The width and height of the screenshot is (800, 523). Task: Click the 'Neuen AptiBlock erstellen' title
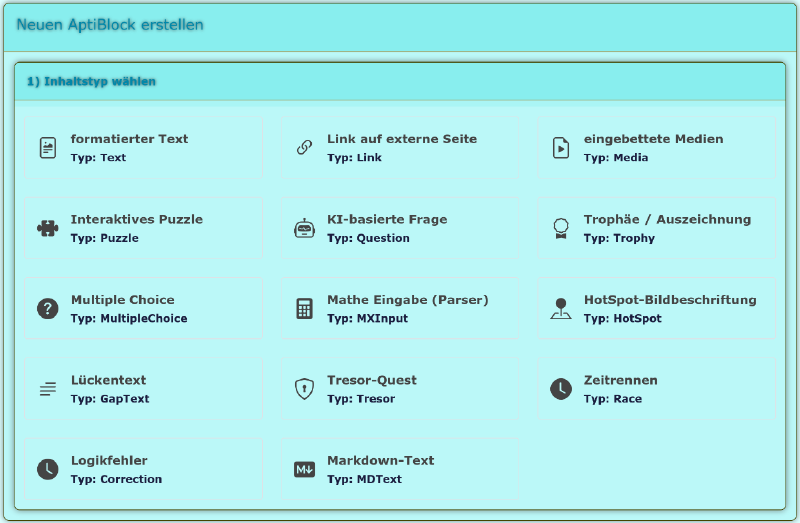point(110,24)
